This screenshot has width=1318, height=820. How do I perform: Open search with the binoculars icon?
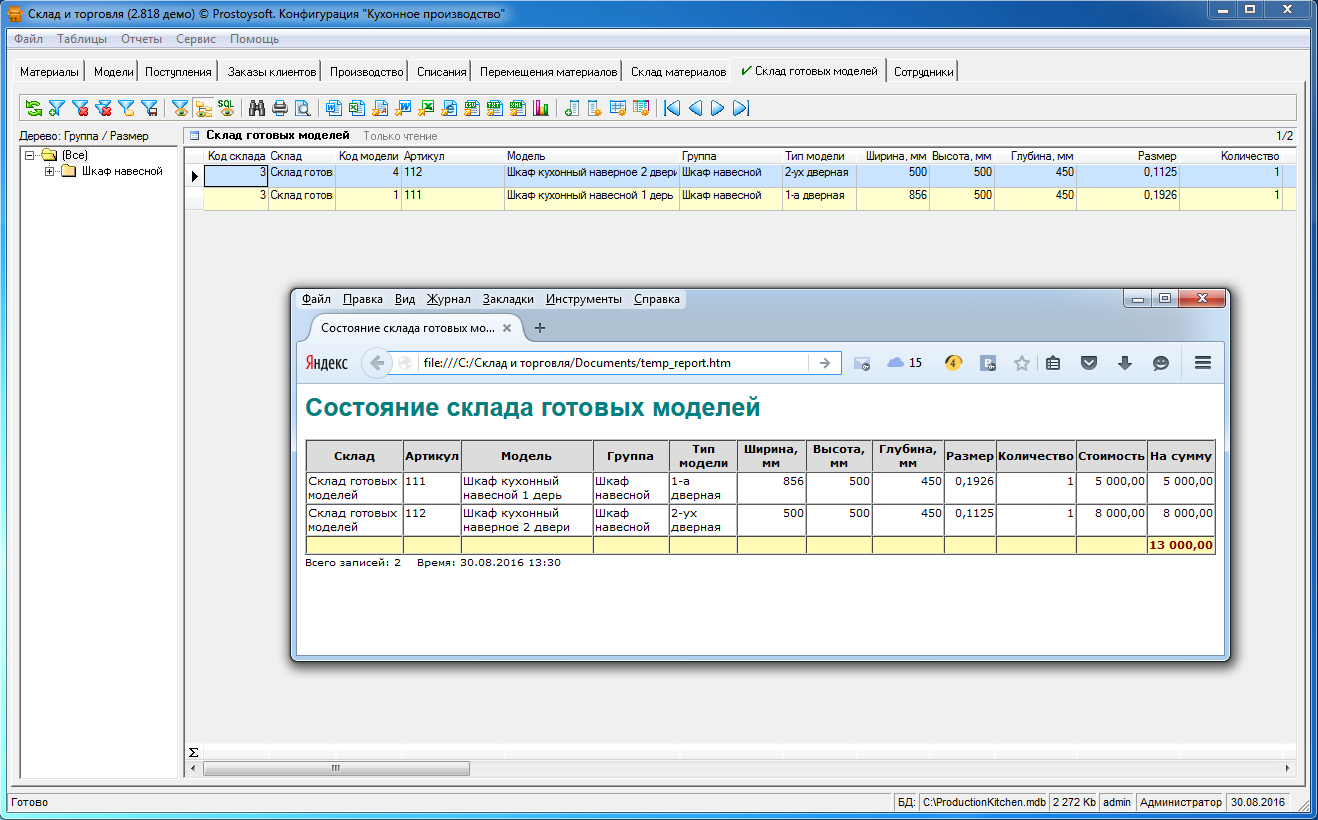point(257,108)
